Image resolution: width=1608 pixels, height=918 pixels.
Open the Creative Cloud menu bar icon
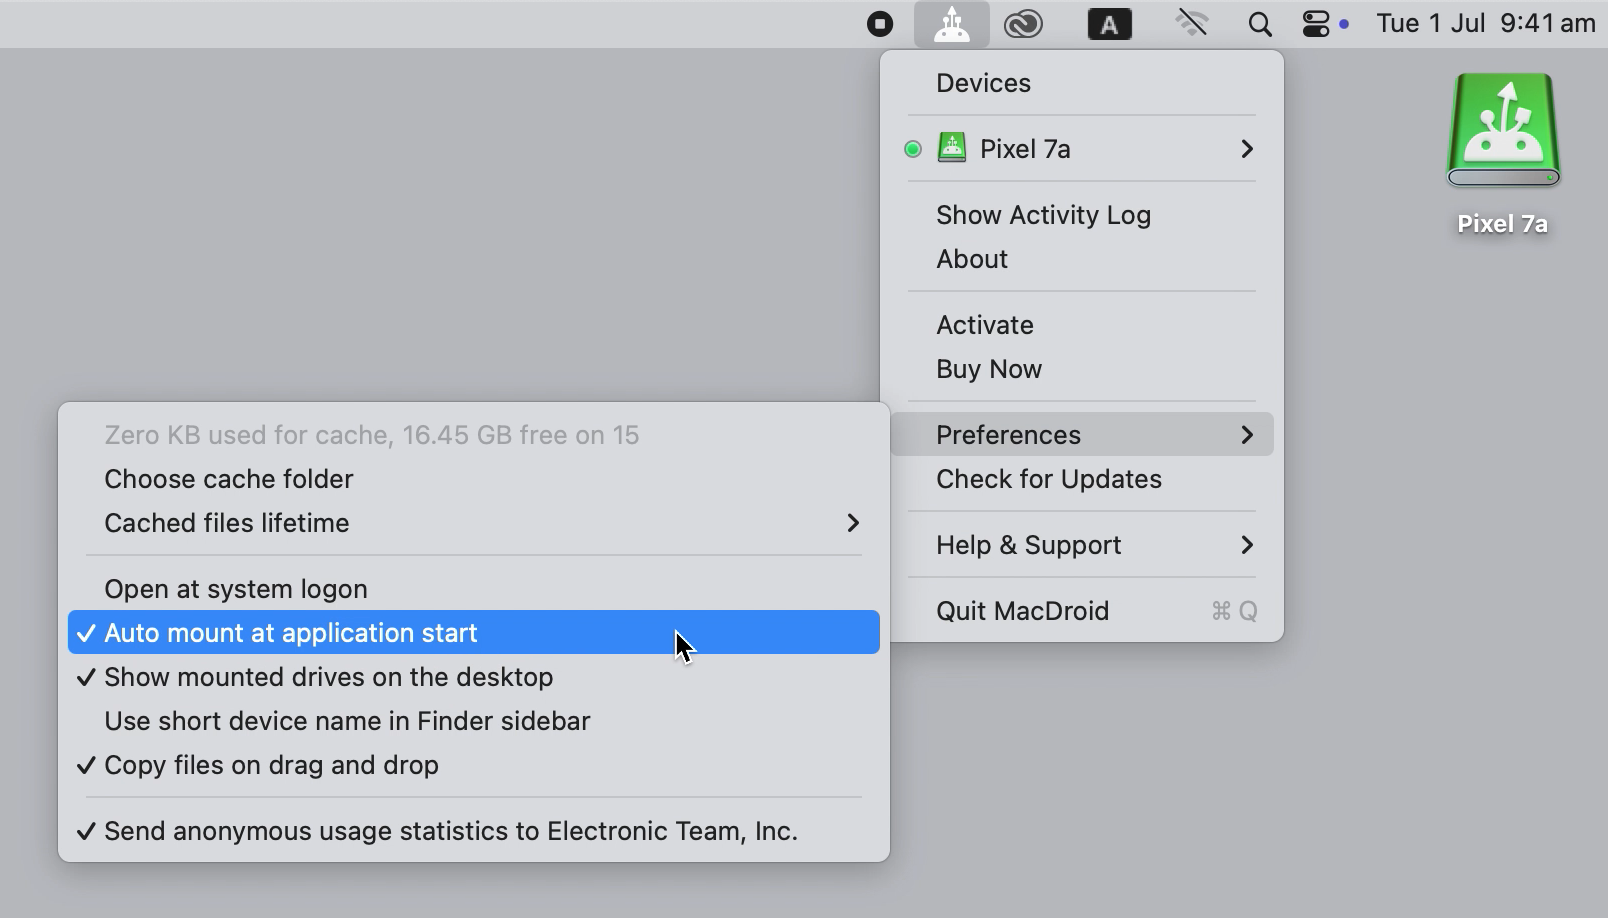click(1023, 24)
